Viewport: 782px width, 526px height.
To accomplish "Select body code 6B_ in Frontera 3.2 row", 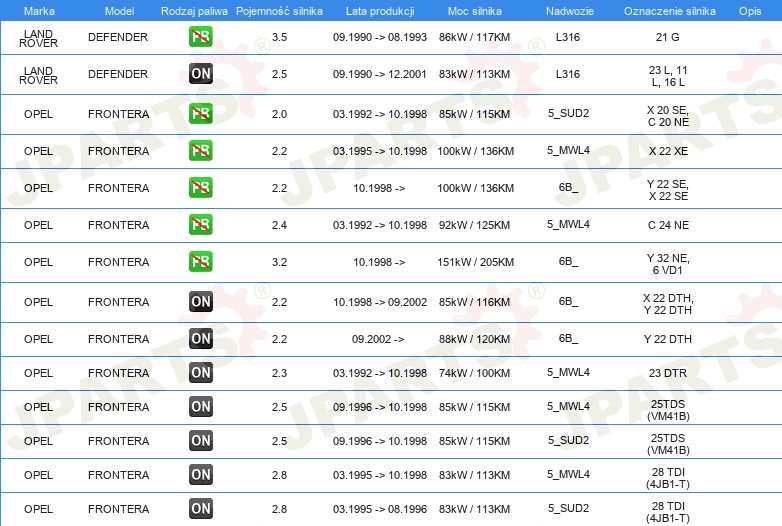I will (x=568, y=262).
